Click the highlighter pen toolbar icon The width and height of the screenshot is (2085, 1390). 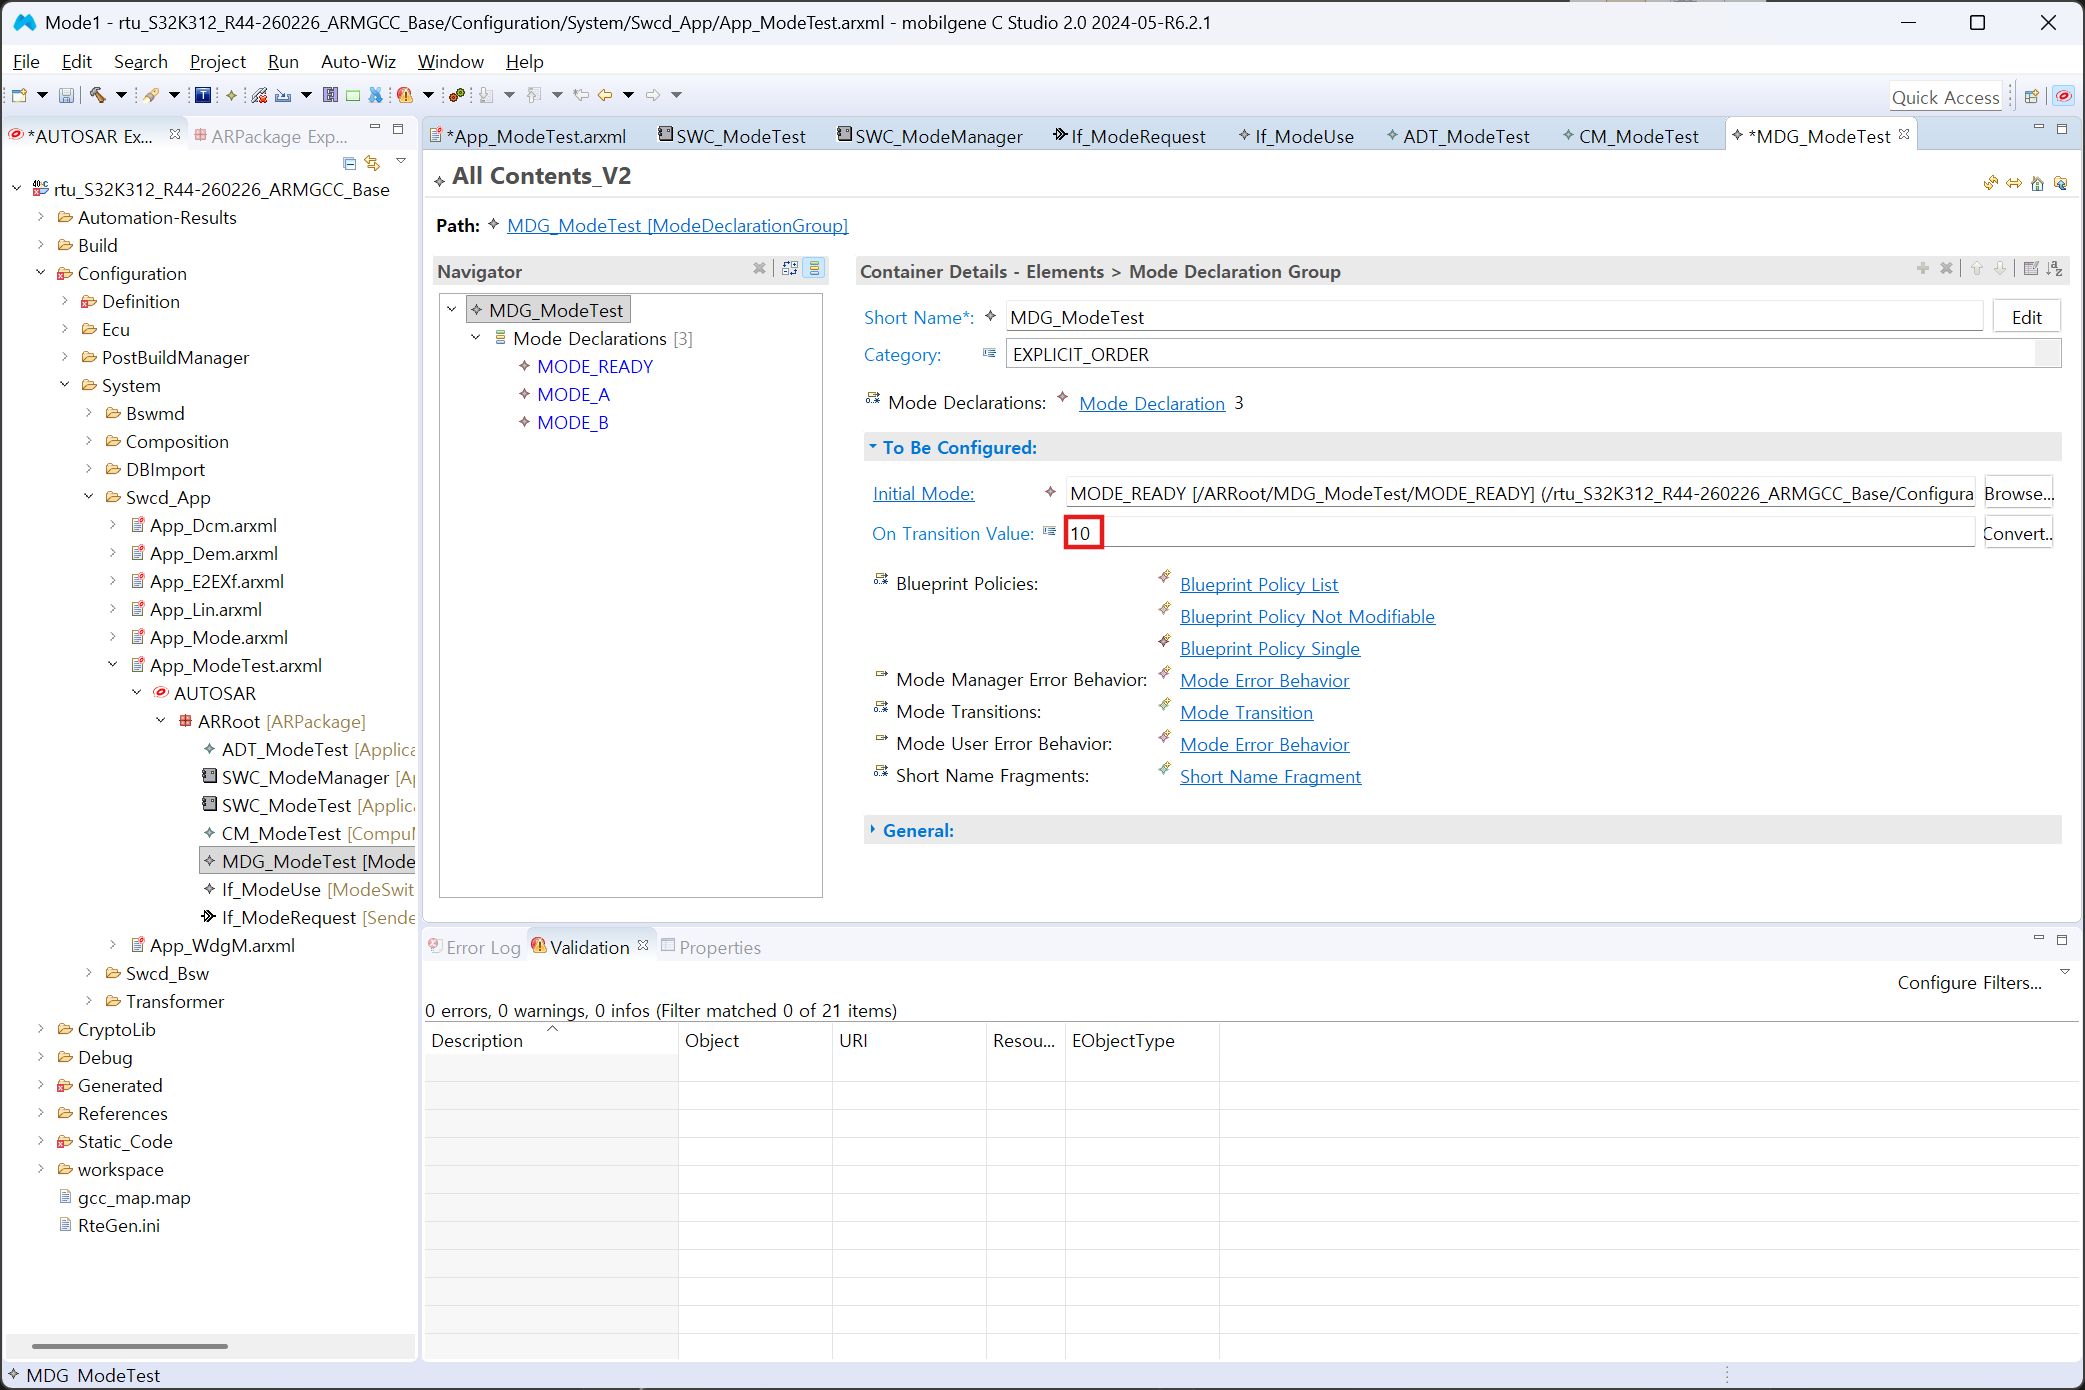(x=150, y=95)
